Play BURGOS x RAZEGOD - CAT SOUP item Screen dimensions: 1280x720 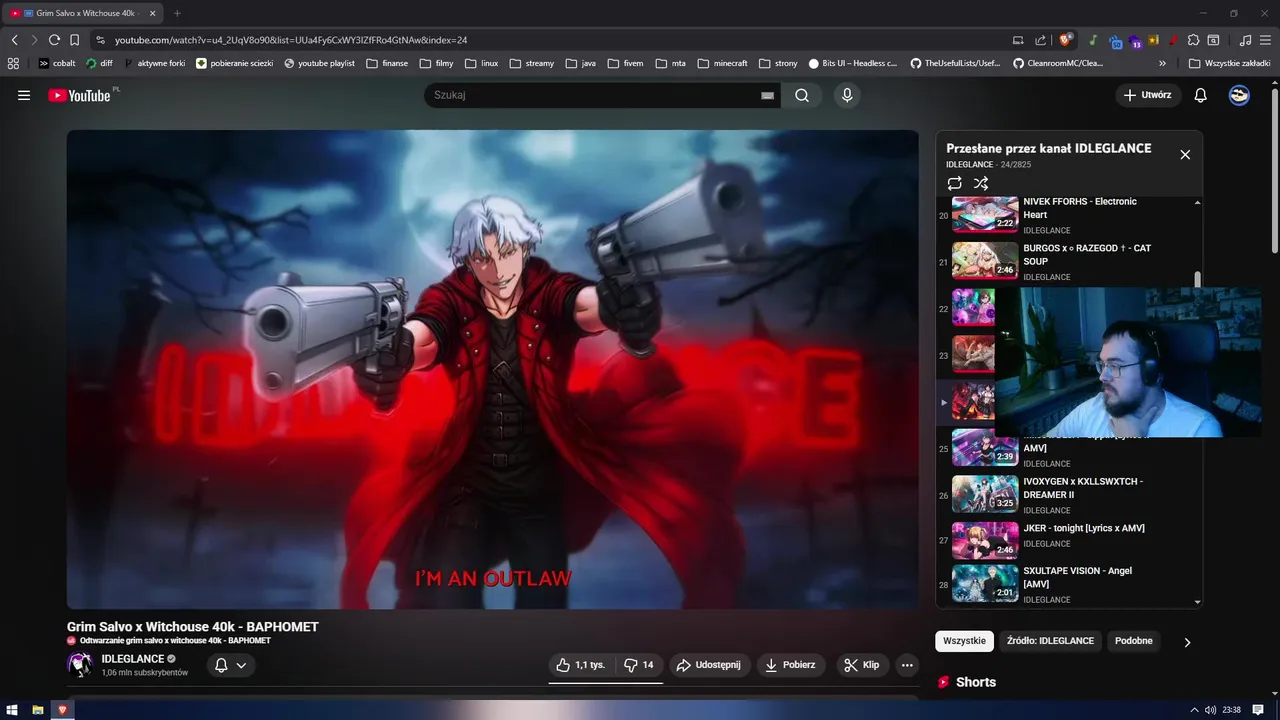[x=1067, y=262]
